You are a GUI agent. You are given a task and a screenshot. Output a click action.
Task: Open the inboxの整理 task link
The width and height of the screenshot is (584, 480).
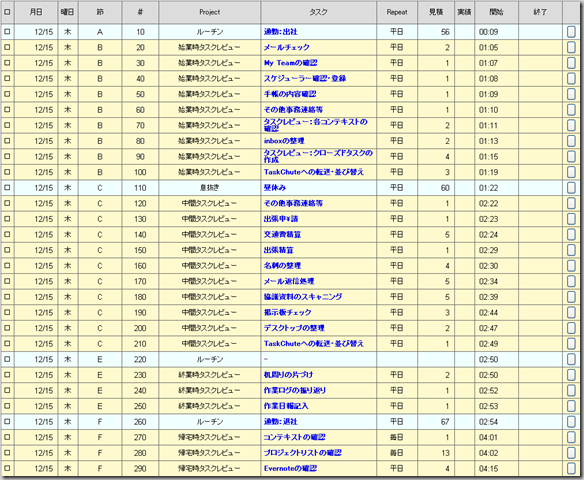[x=284, y=141]
